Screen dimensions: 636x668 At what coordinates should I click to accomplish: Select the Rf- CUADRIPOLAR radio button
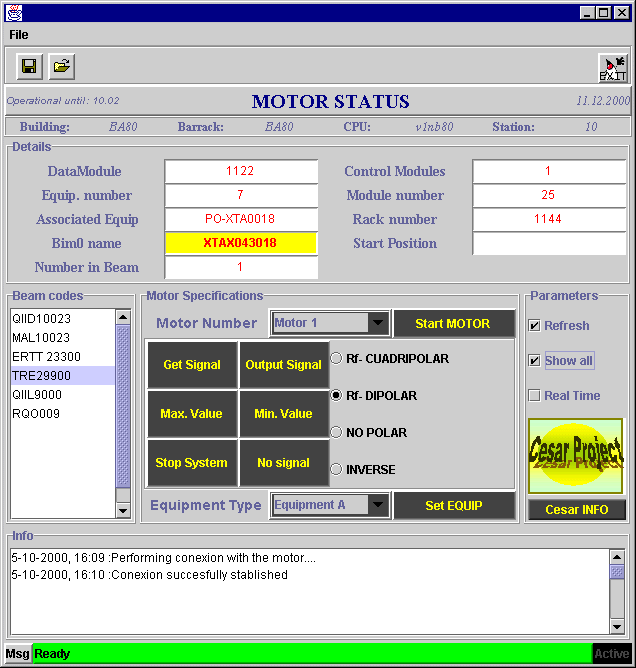point(336,358)
